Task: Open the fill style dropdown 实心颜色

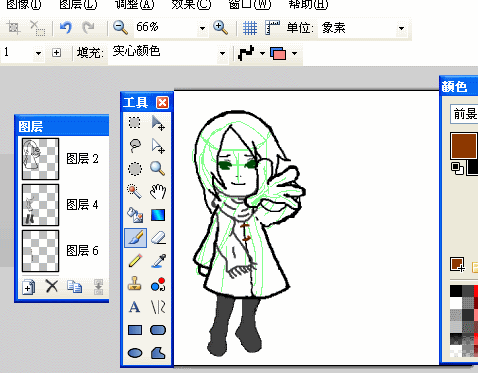Action: coord(222,53)
